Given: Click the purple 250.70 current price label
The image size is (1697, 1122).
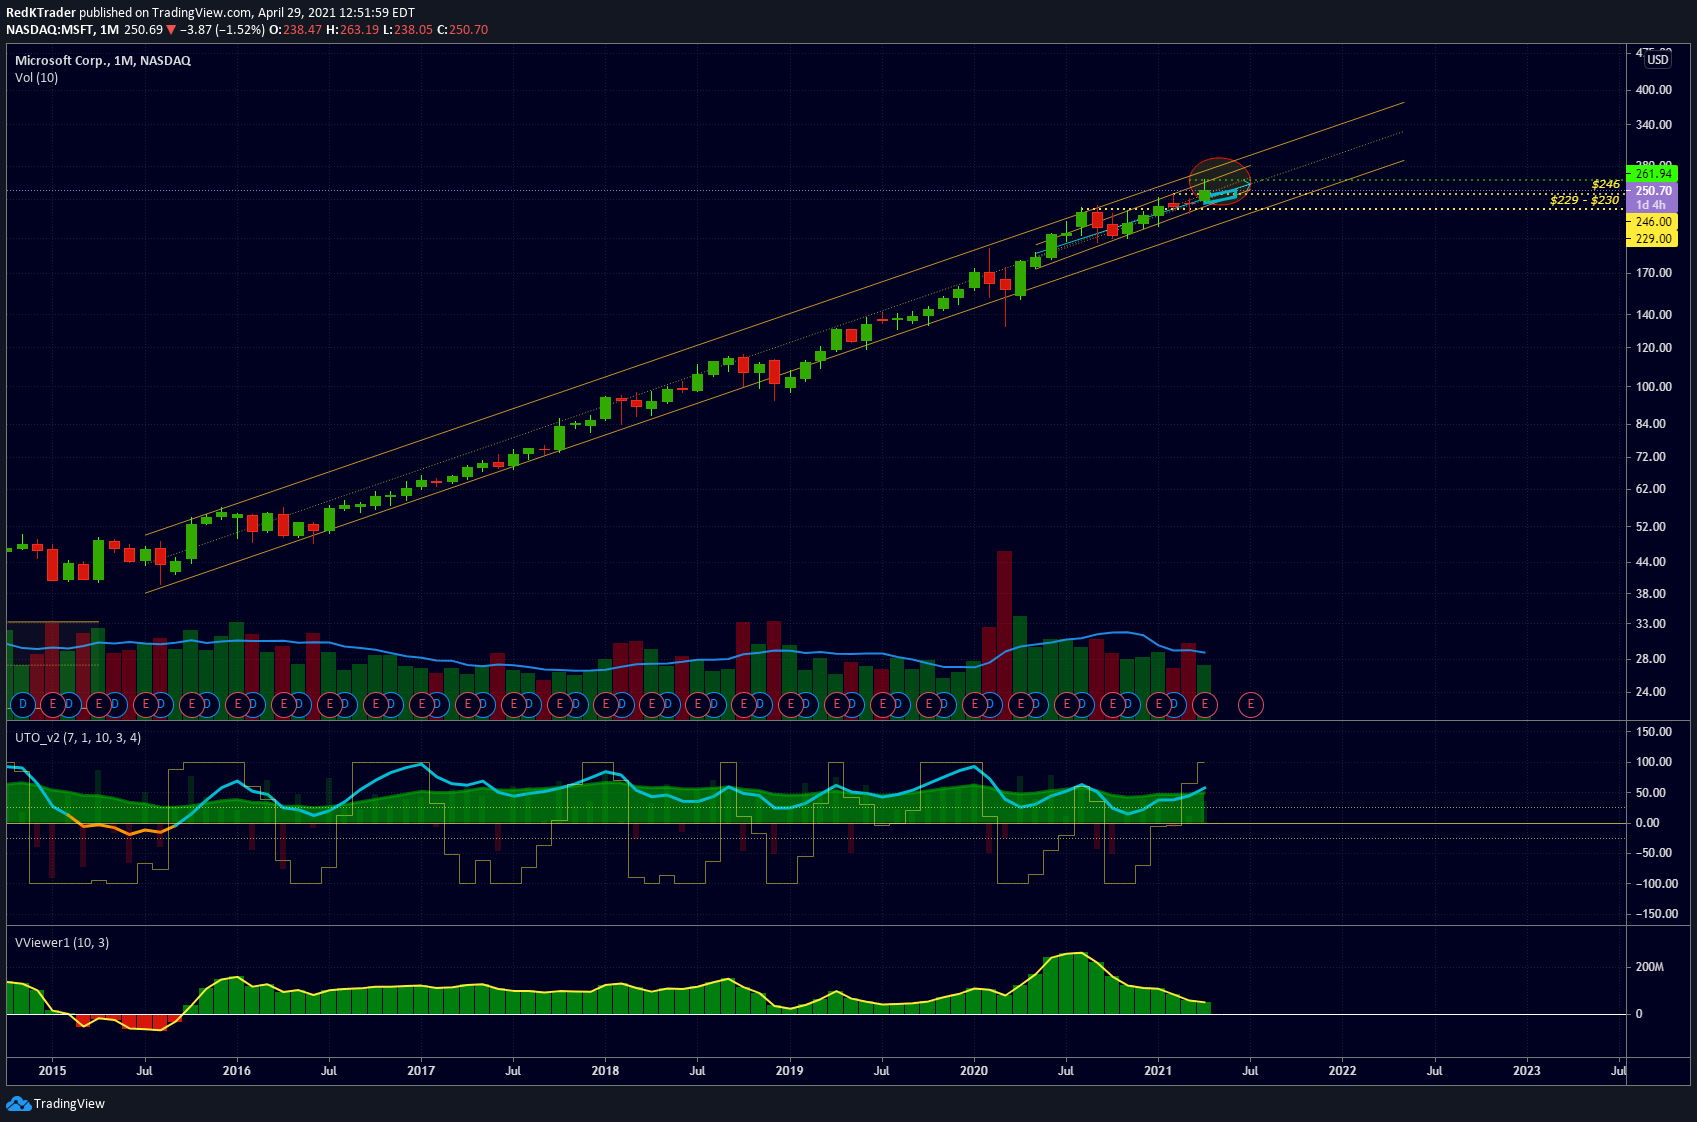Looking at the screenshot, I should [1652, 191].
